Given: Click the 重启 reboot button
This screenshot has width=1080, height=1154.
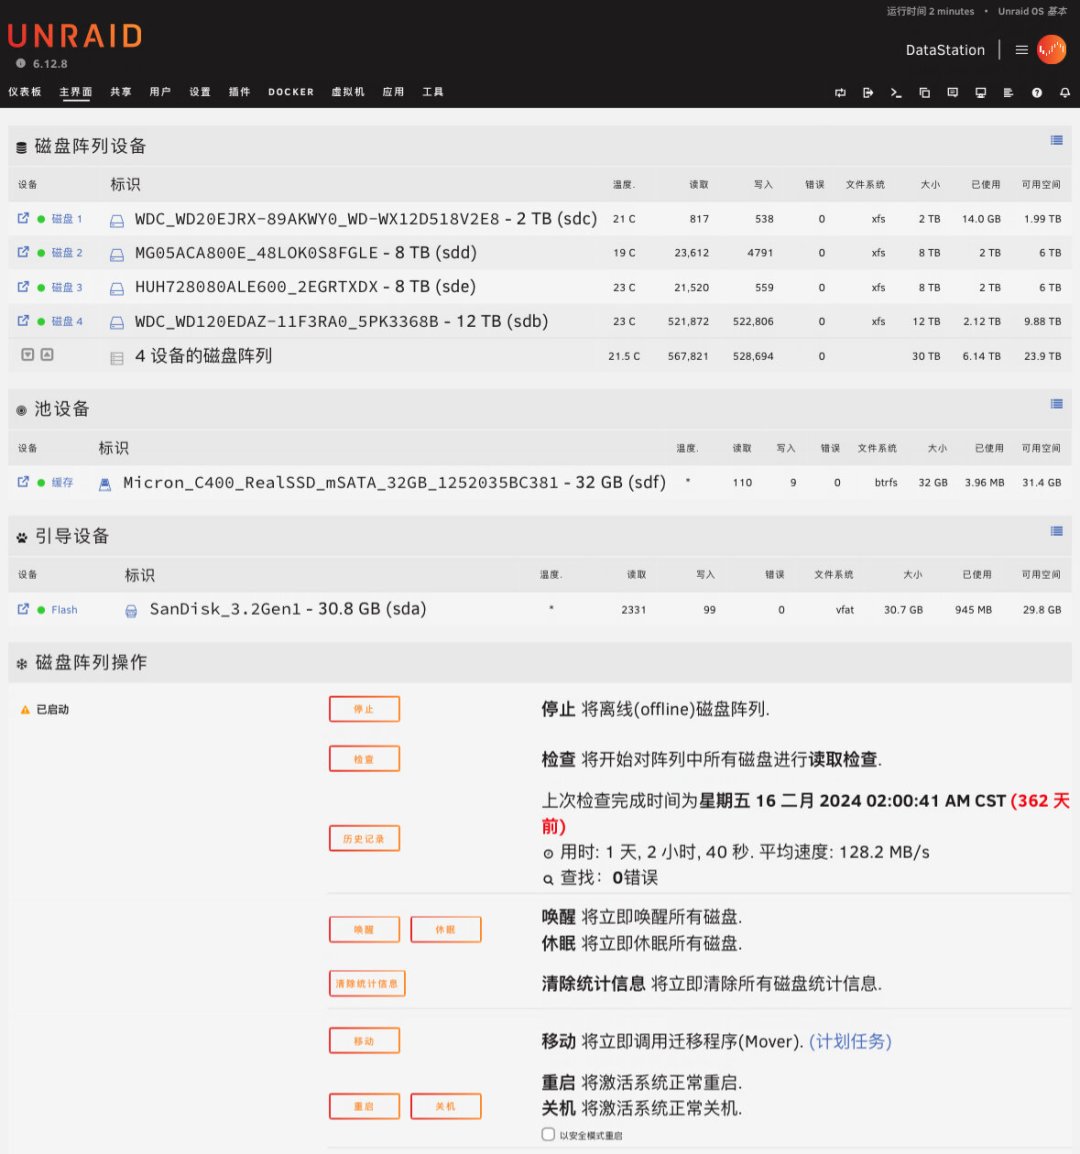Looking at the screenshot, I should (364, 1106).
